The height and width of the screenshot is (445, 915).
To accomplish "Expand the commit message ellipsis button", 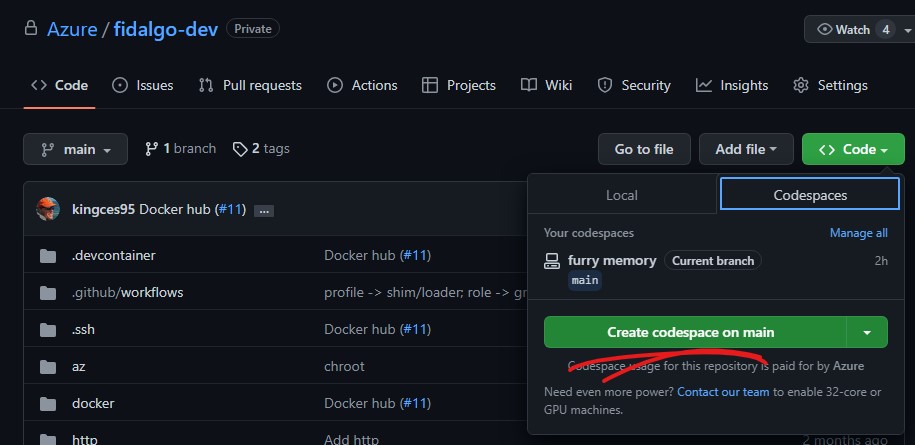I will point(264,211).
